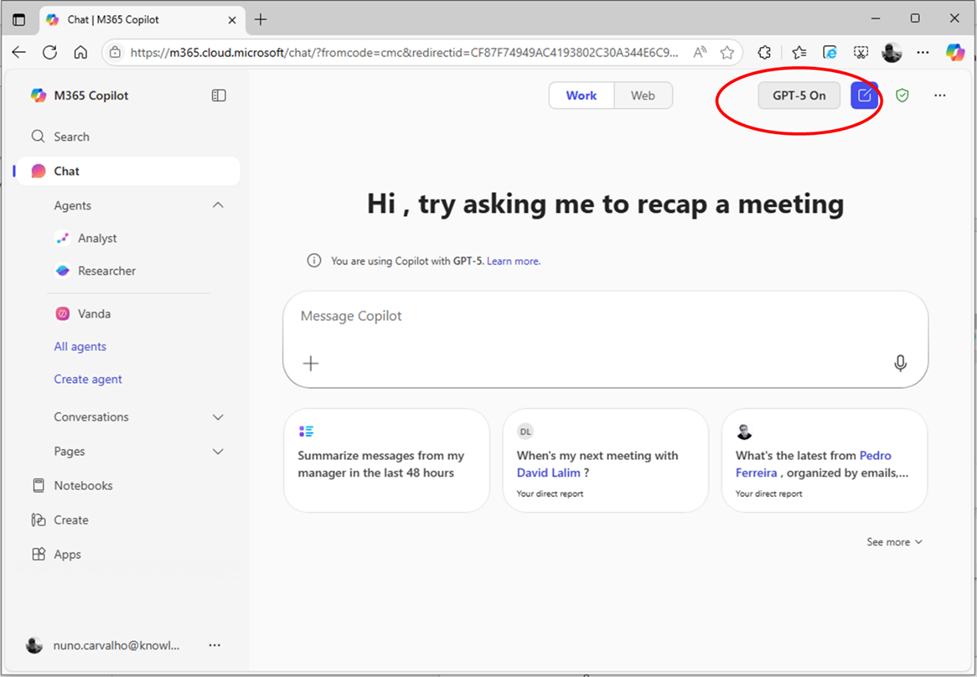This screenshot has height=677, width=977.
Task: Open Create from sidebar
Action: pyautogui.click(x=60, y=520)
